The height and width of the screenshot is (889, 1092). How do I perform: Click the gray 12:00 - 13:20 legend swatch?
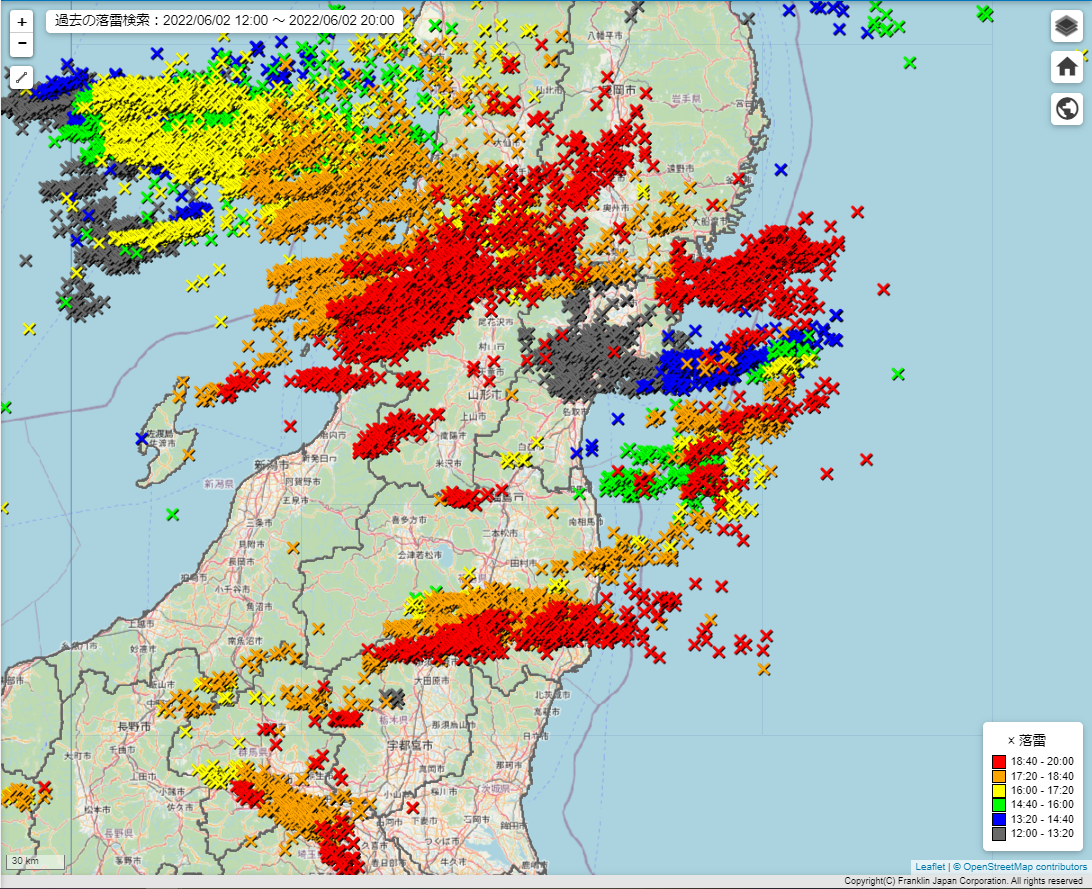999,833
